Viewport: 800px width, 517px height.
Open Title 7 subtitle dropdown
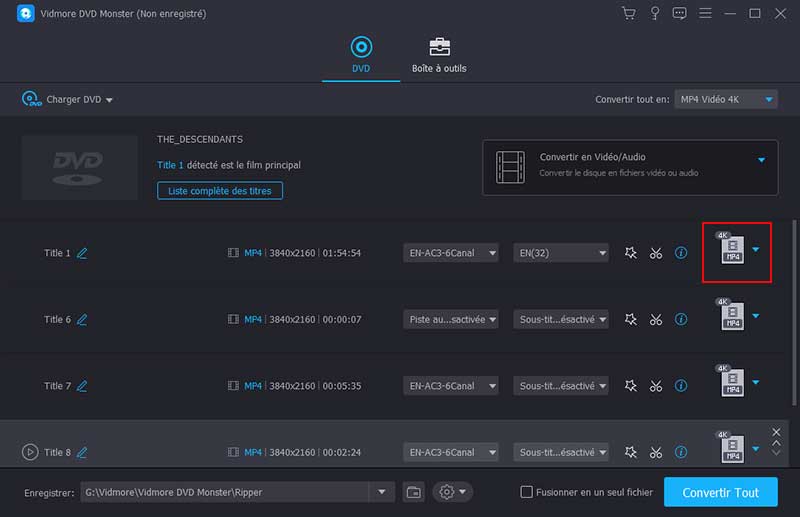pos(561,386)
